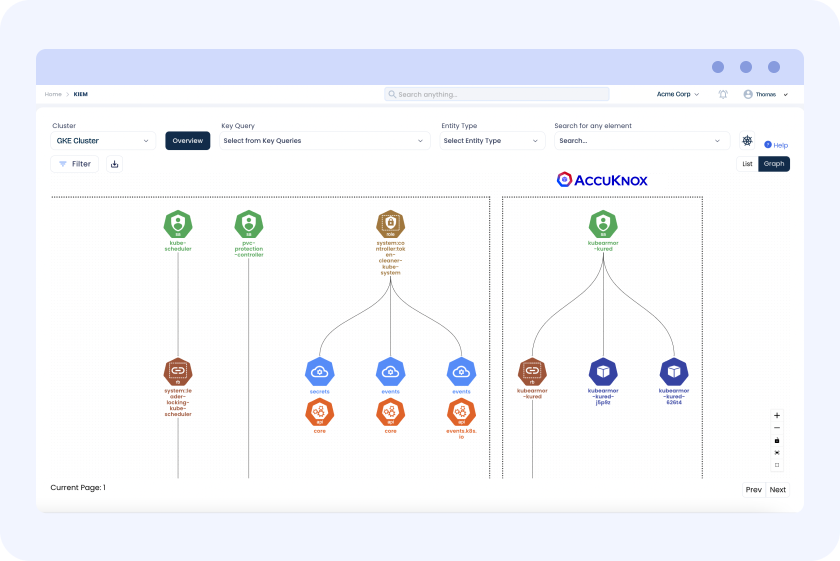Open the Acme Corp tenant menu
The image size is (840, 561).
click(678, 94)
